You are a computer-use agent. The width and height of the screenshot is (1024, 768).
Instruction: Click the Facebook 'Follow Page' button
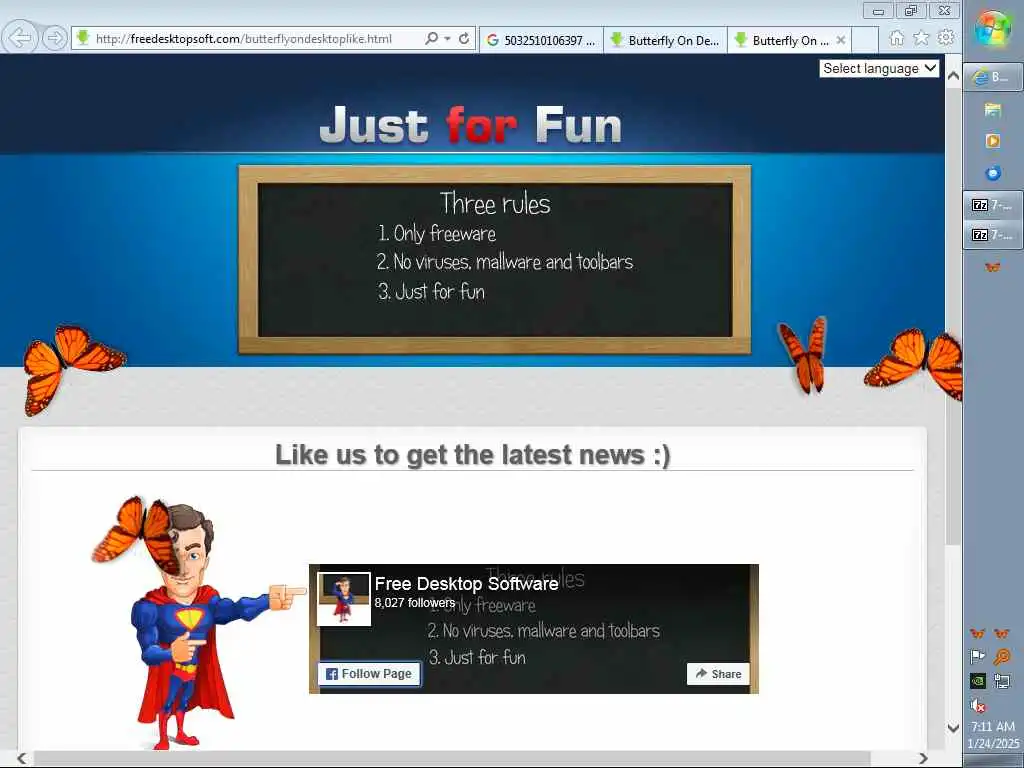(x=369, y=673)
